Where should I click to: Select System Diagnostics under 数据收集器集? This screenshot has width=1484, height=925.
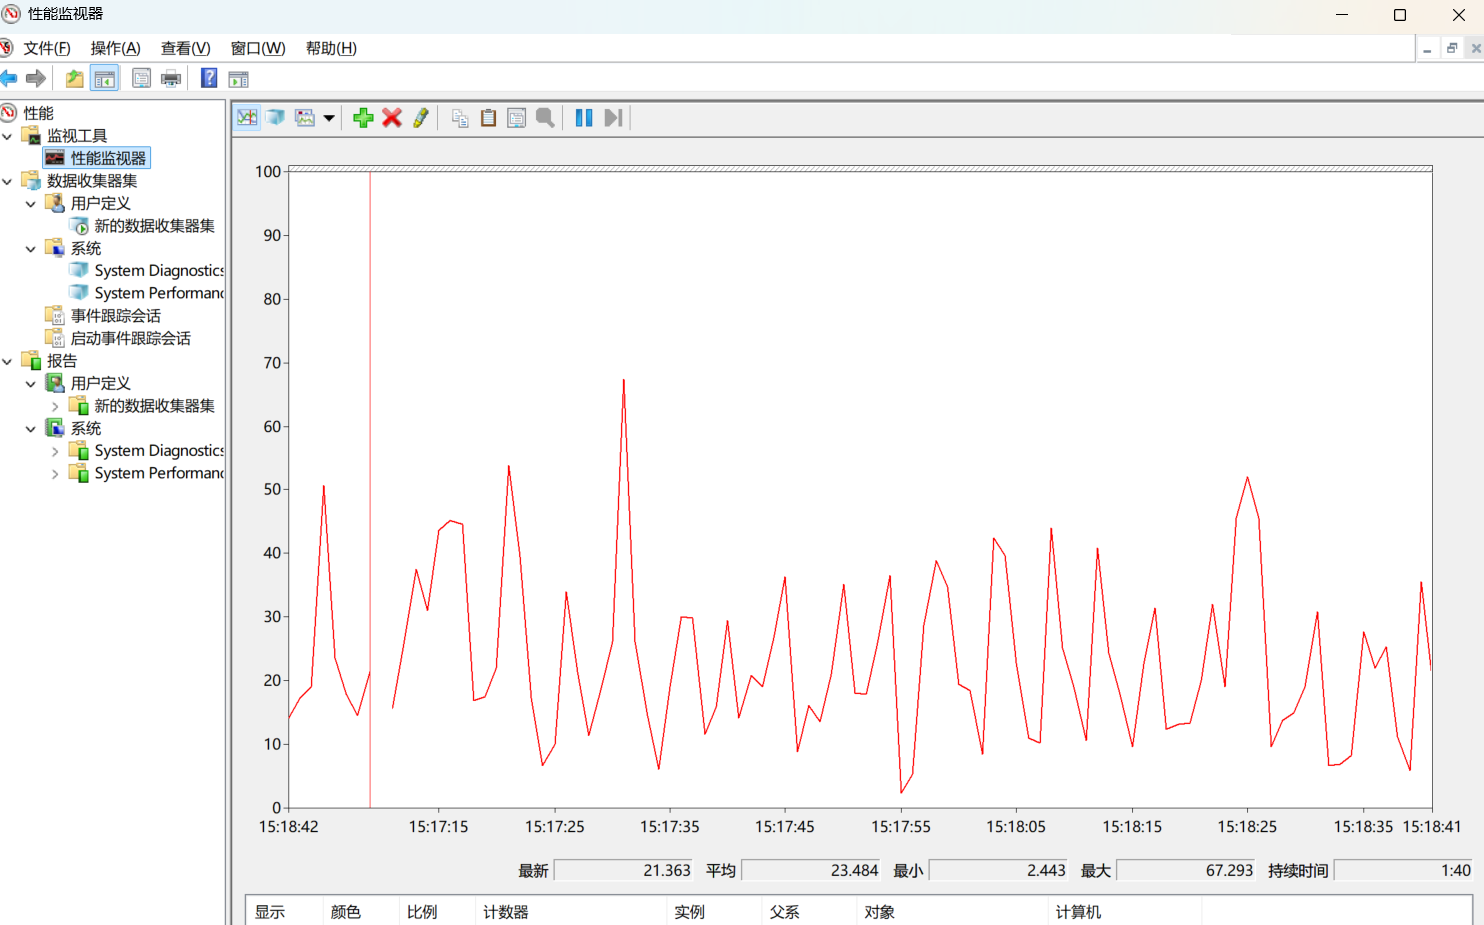[x=159, y=271]
